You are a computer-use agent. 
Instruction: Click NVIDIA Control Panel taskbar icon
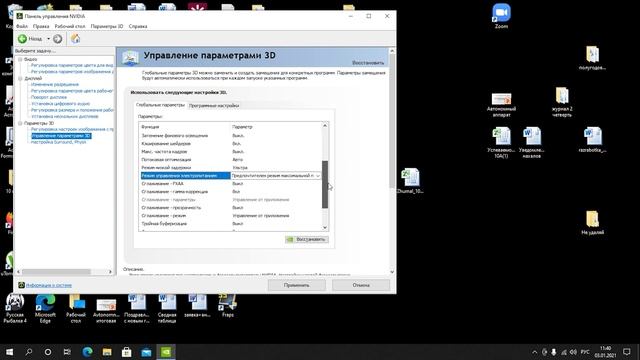coord(166,351)
